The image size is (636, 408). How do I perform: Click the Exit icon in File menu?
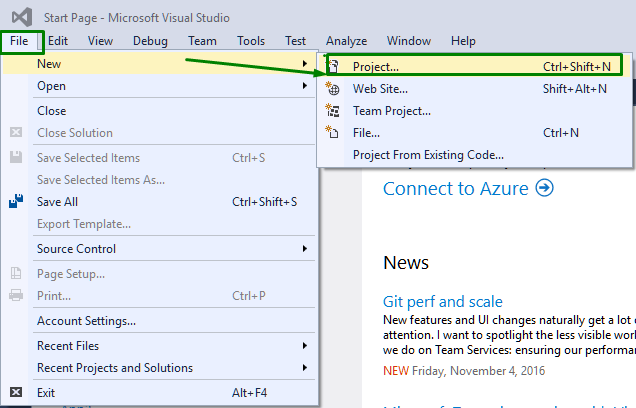[x=16, y=393]
